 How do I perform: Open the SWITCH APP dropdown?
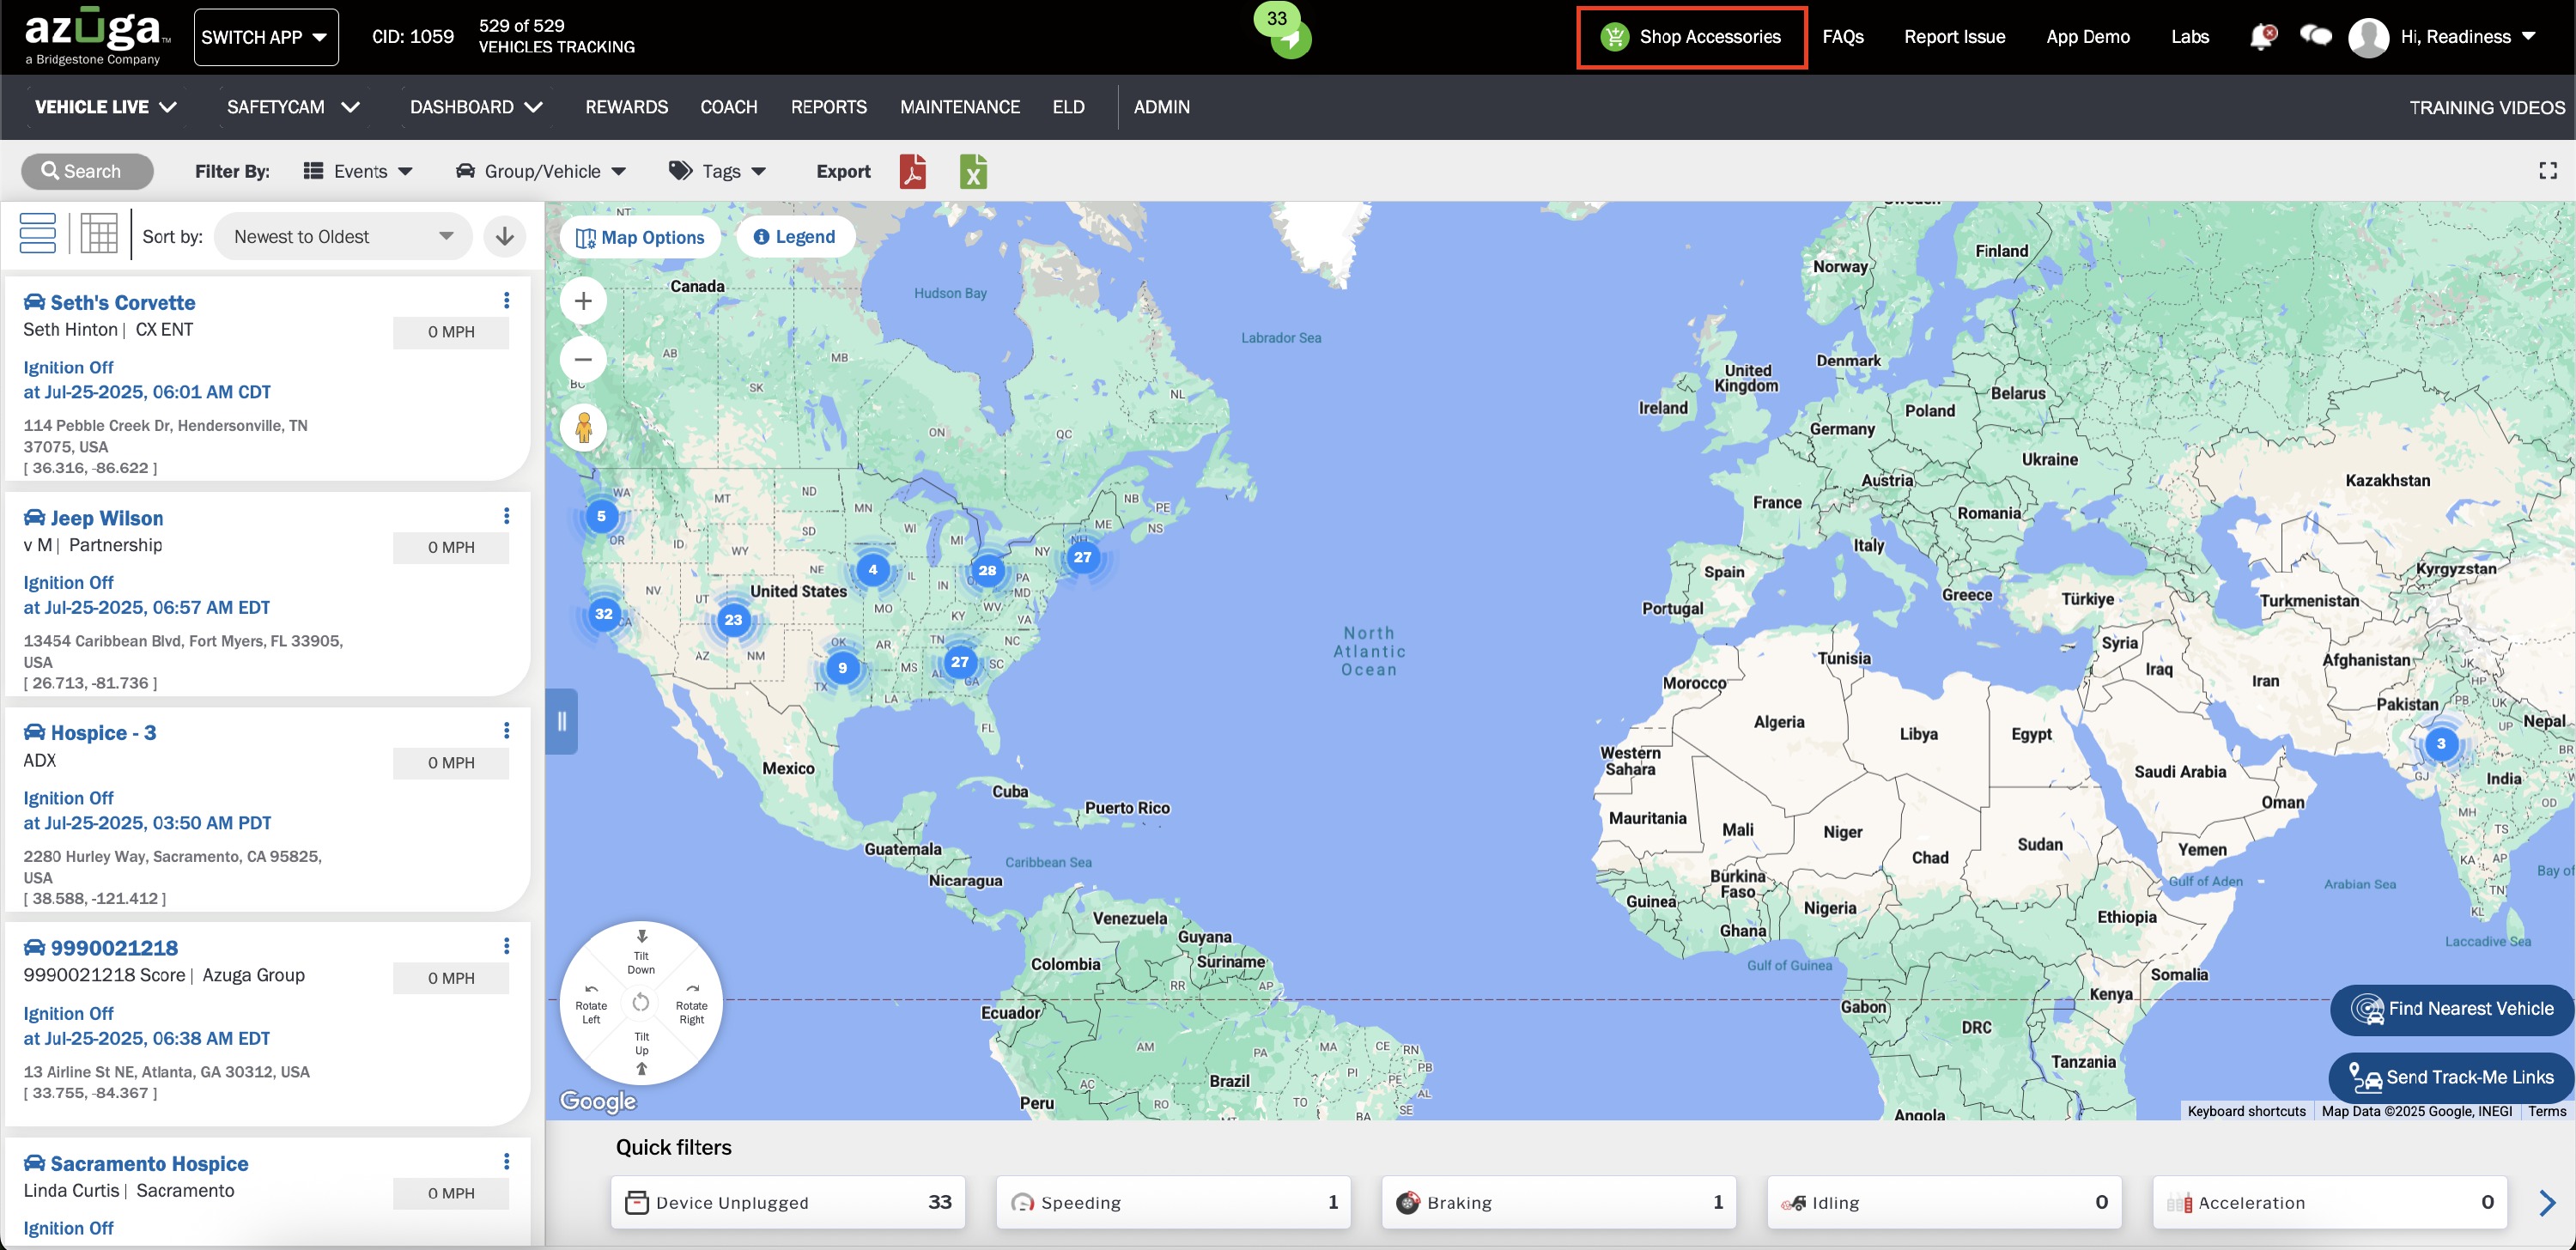point(265,37)
